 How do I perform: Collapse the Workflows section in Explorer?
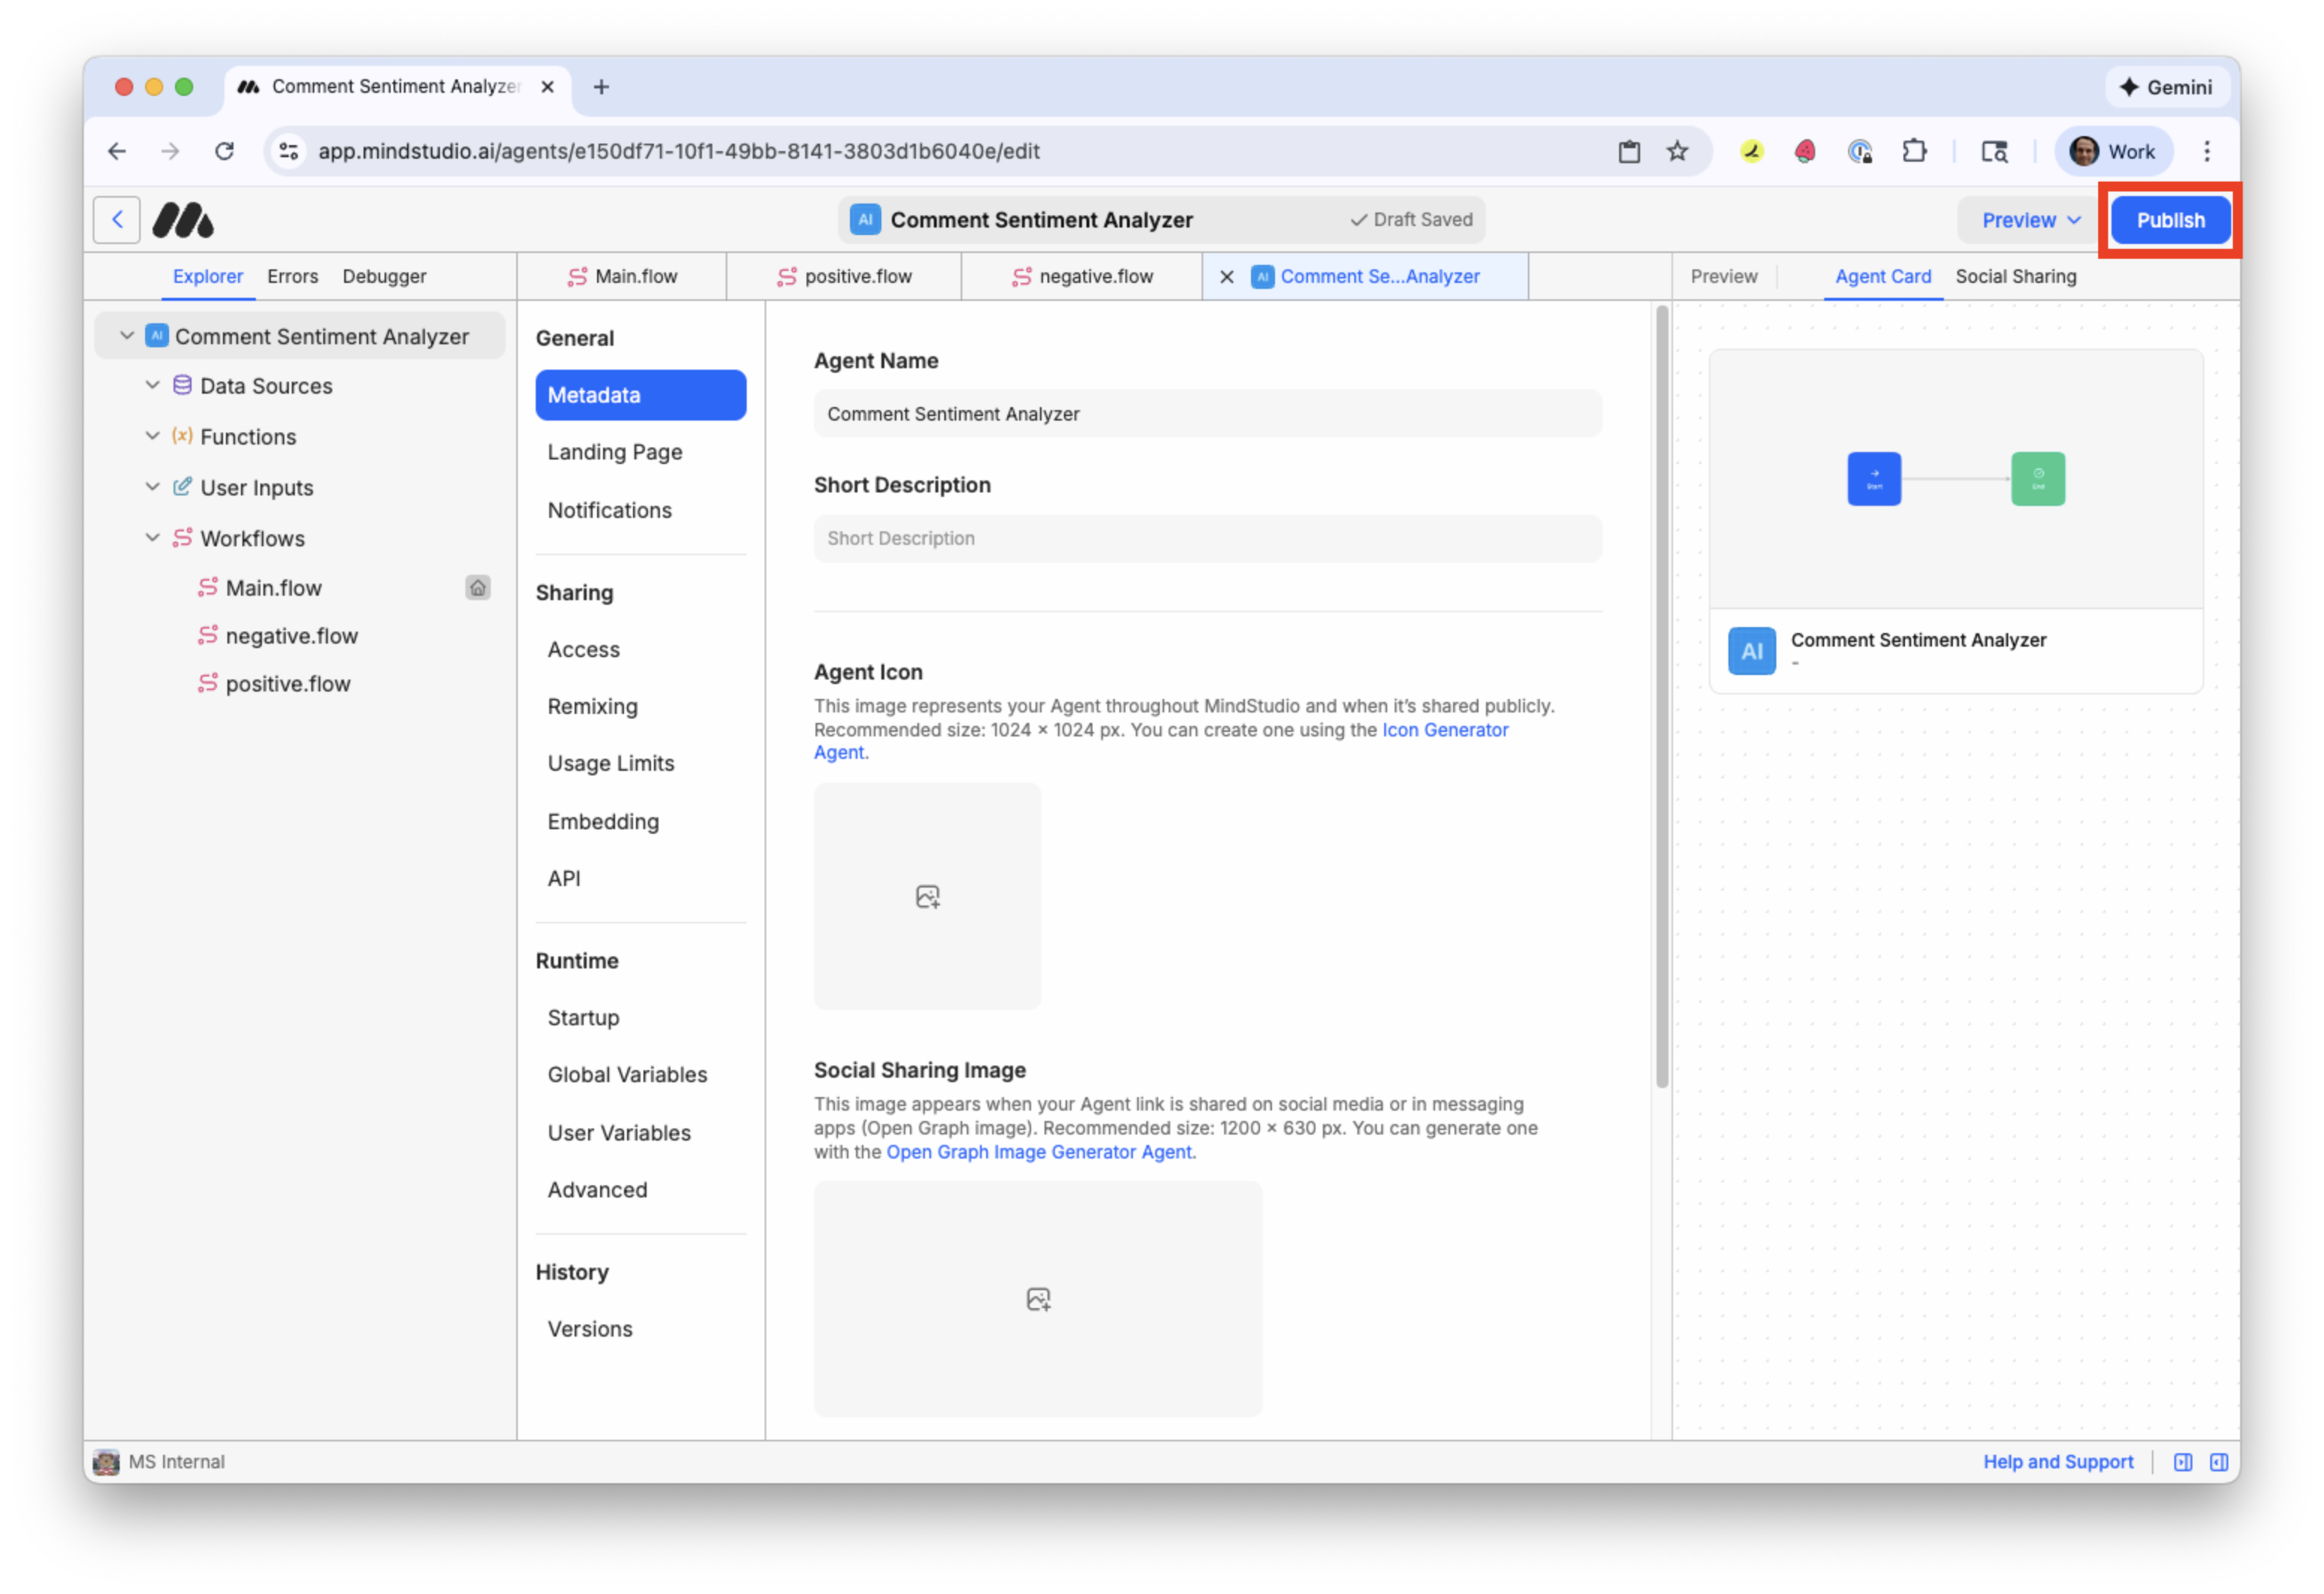coord(152,537)
